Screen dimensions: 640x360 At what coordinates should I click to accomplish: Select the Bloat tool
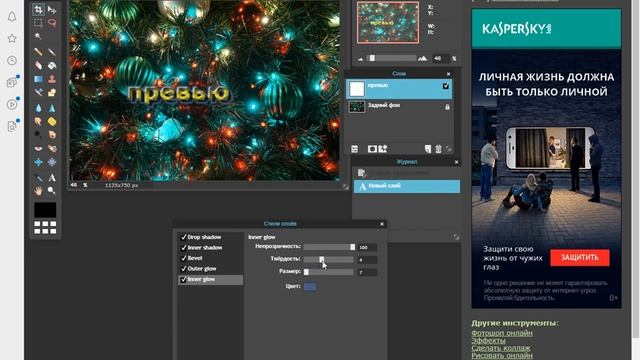pyautogui.click(x=38, y=162)
